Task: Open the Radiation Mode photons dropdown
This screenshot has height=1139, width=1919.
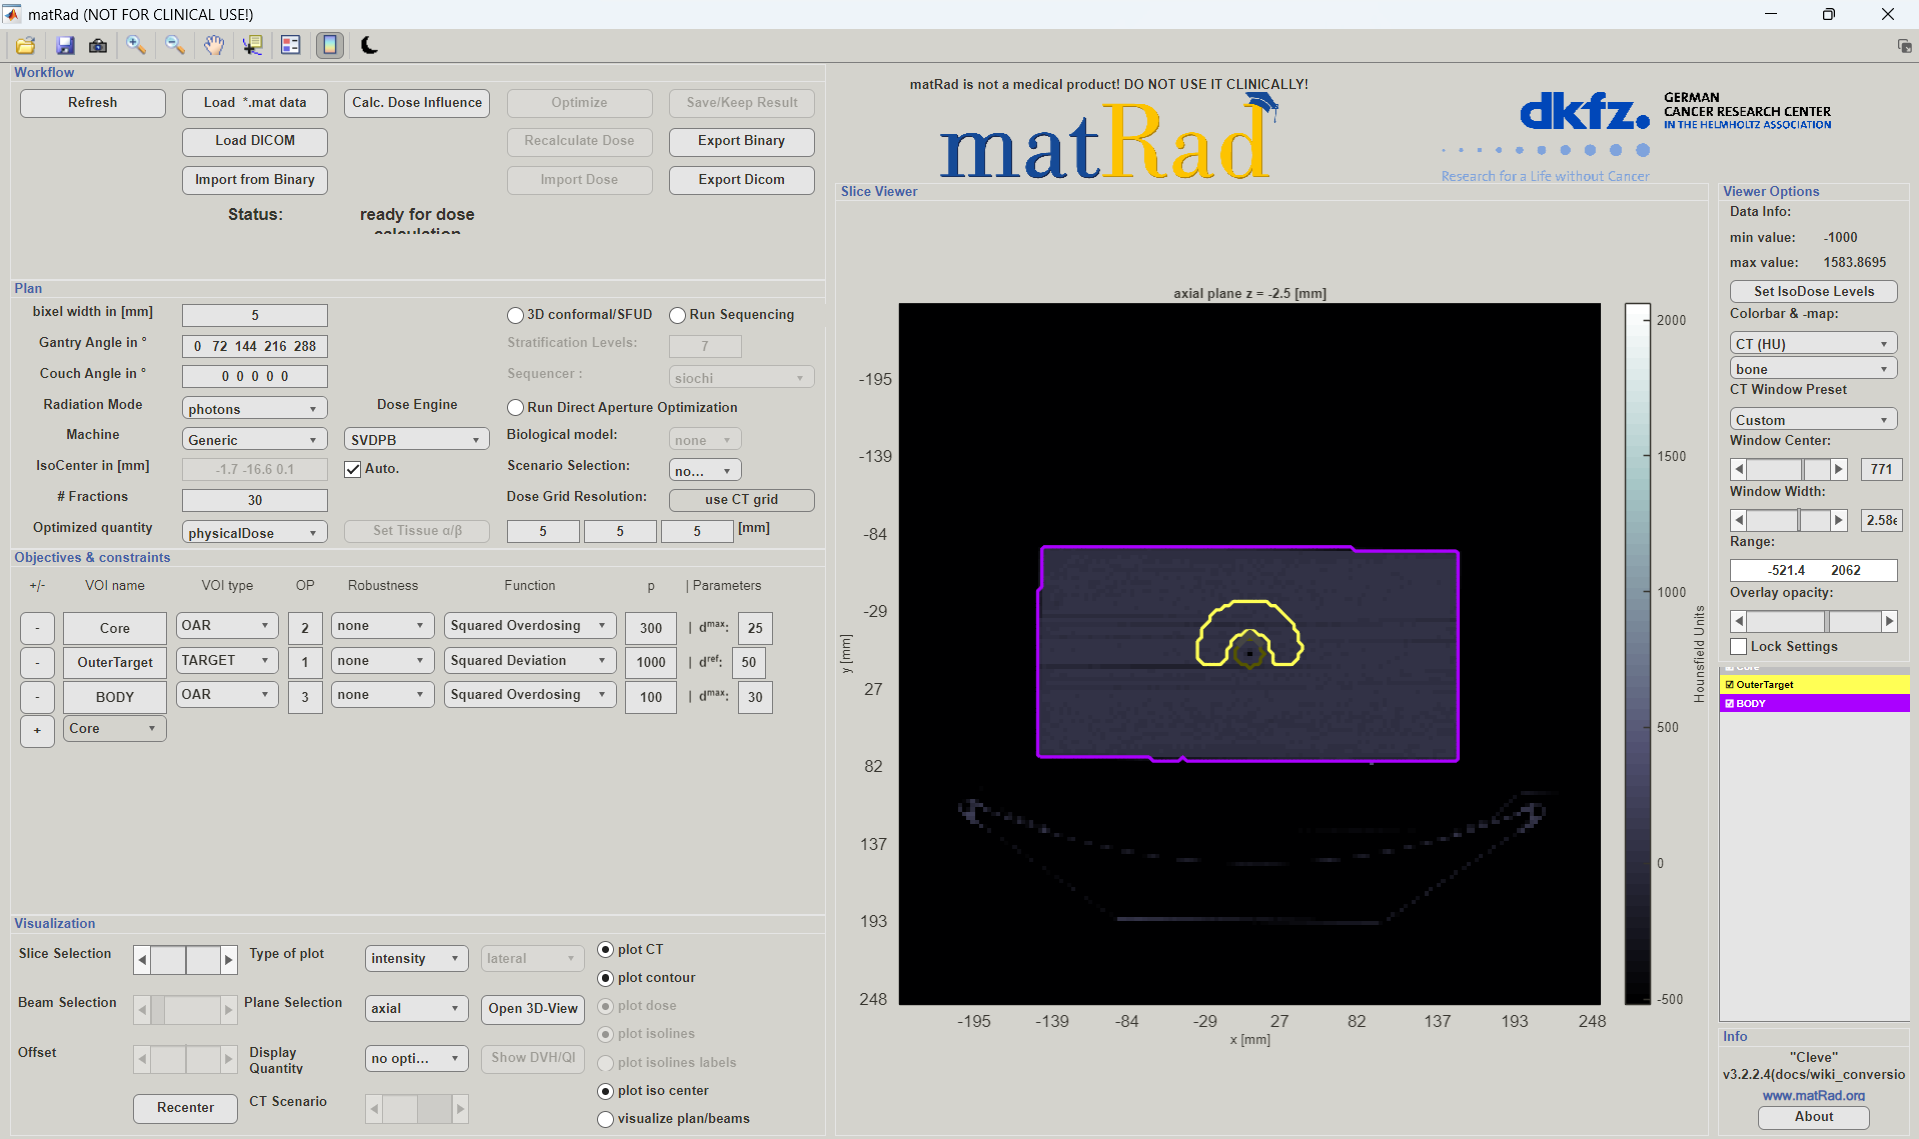Action: click(x=254, y=409)
